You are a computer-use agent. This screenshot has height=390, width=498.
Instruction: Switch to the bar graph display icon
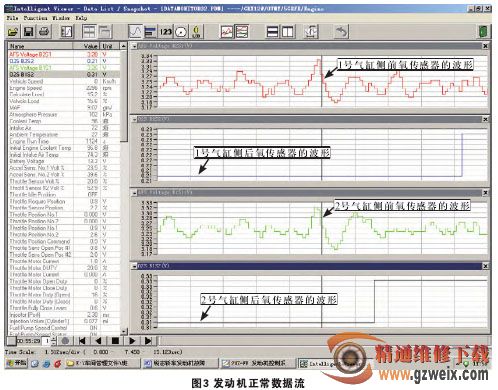150,32
